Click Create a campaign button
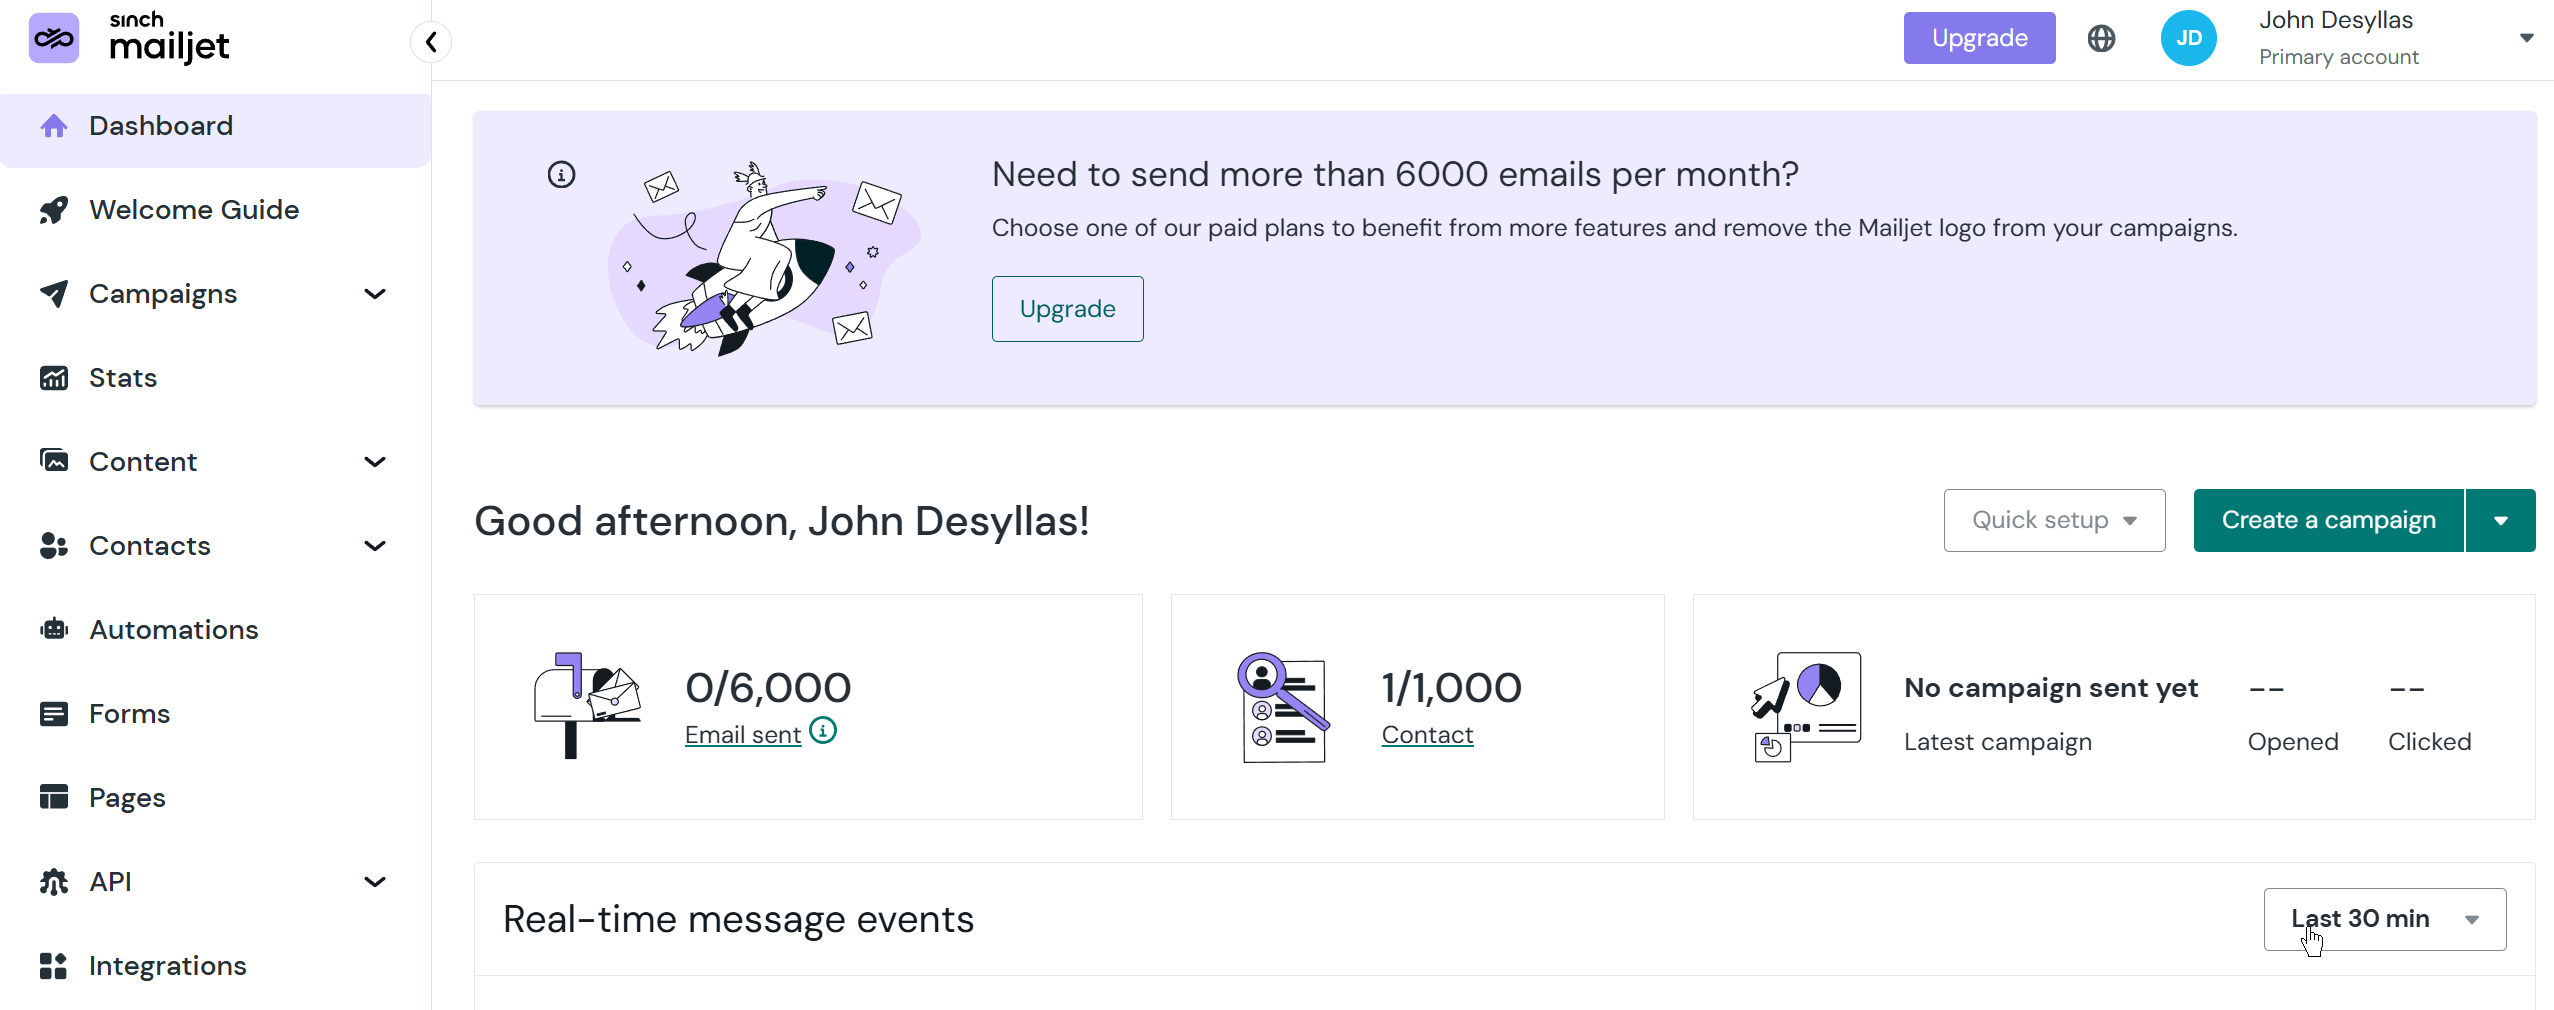Screen dimensions: 2554x1010 point(2328,520)
